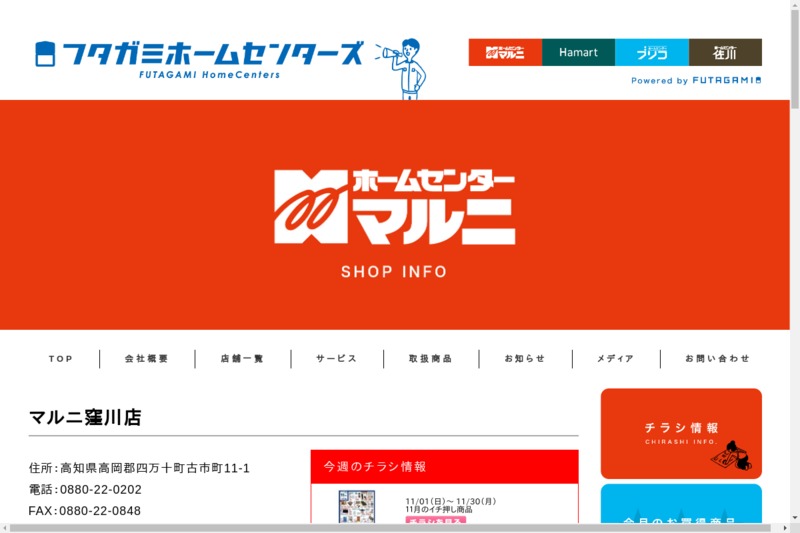Open the お知らせ menu item

[525, 359]
